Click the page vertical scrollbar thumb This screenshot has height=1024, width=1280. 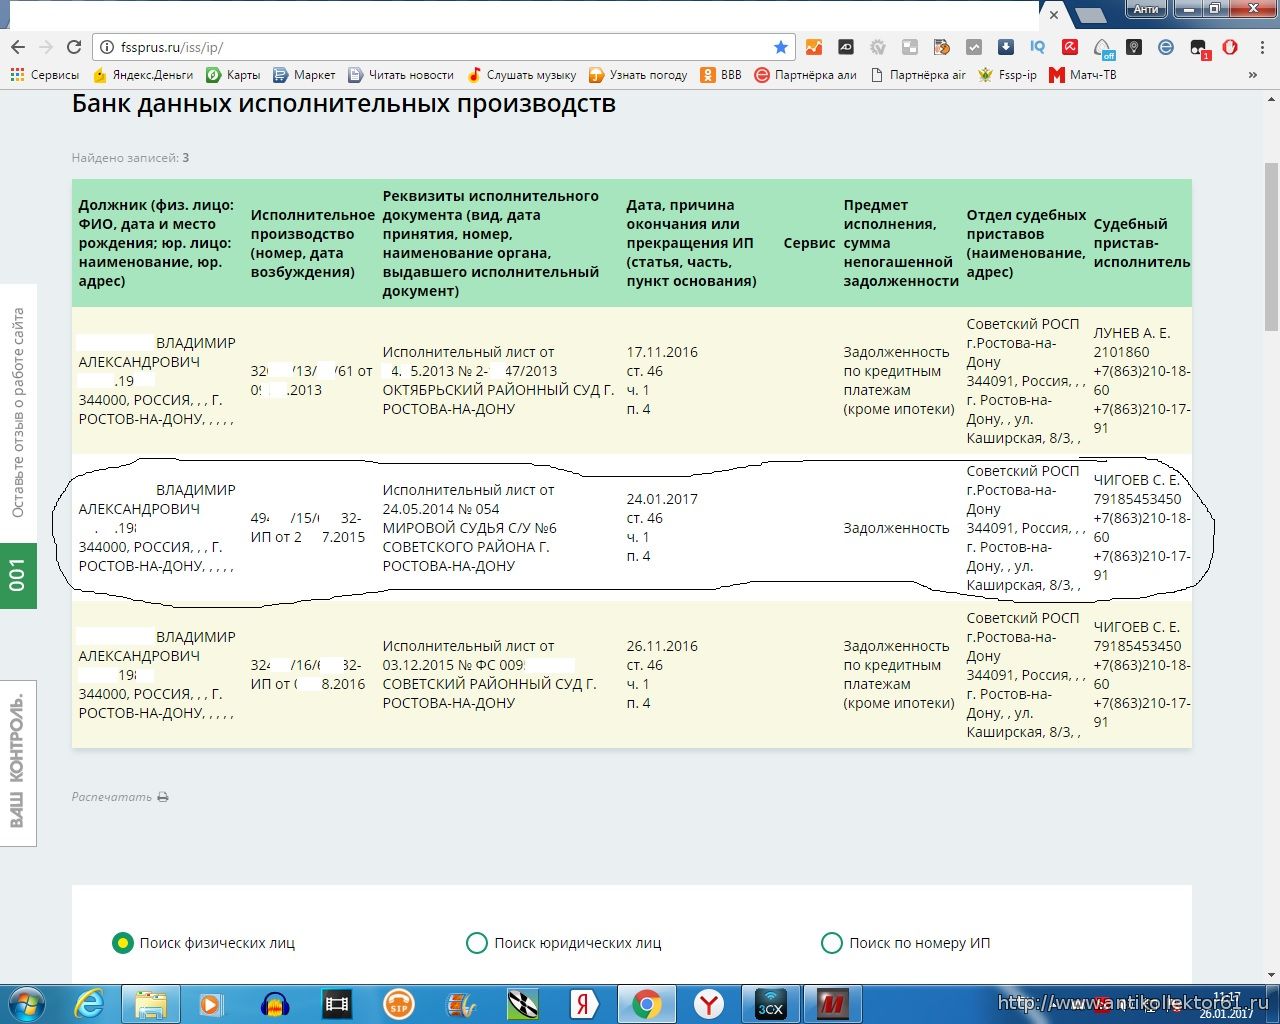(1271, 245)
